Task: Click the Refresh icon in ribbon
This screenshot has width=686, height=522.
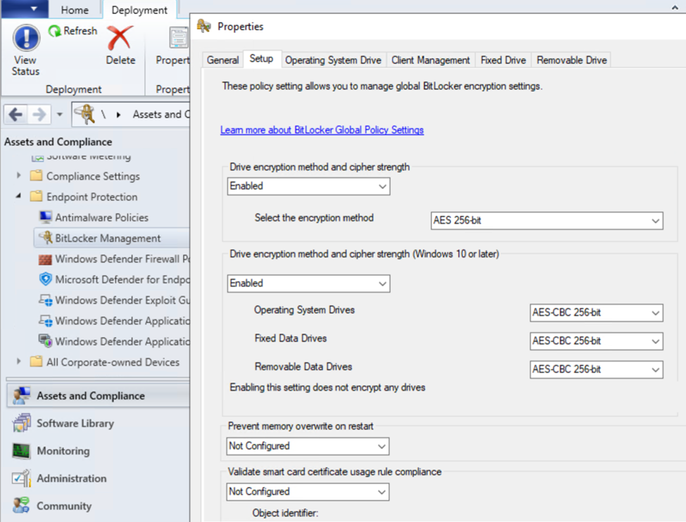Action: pyautogui.click(x=54, y=31)
